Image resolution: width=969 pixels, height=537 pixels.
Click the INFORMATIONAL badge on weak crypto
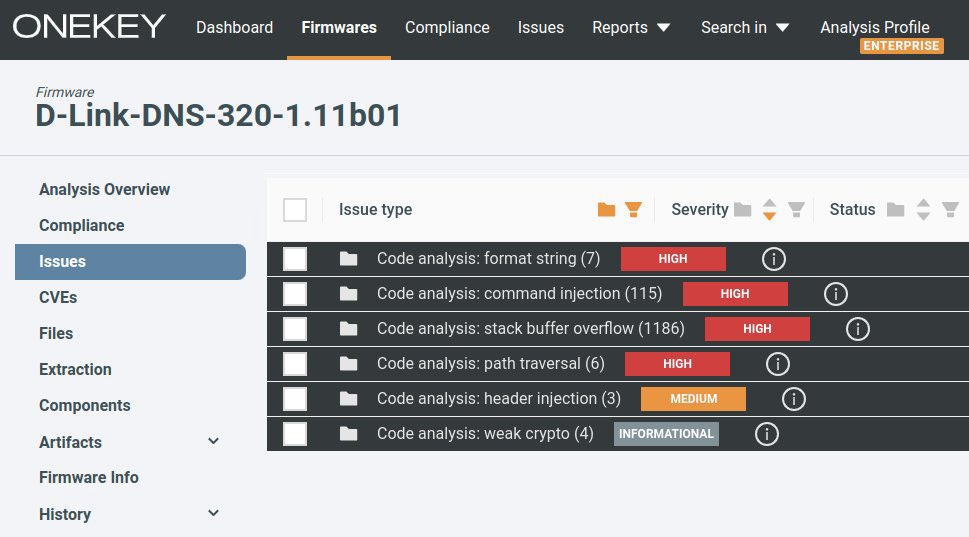coord(666,434)
